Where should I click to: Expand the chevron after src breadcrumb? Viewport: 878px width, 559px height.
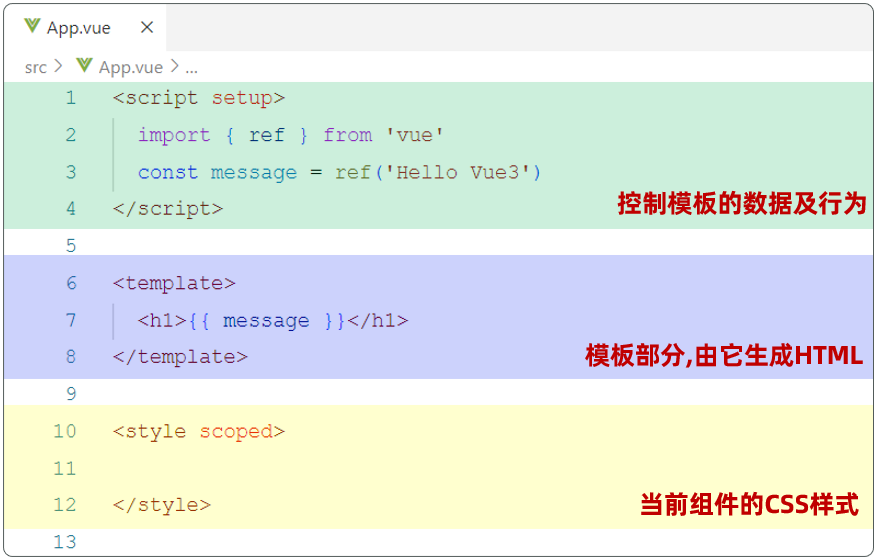tap(58, 67)
